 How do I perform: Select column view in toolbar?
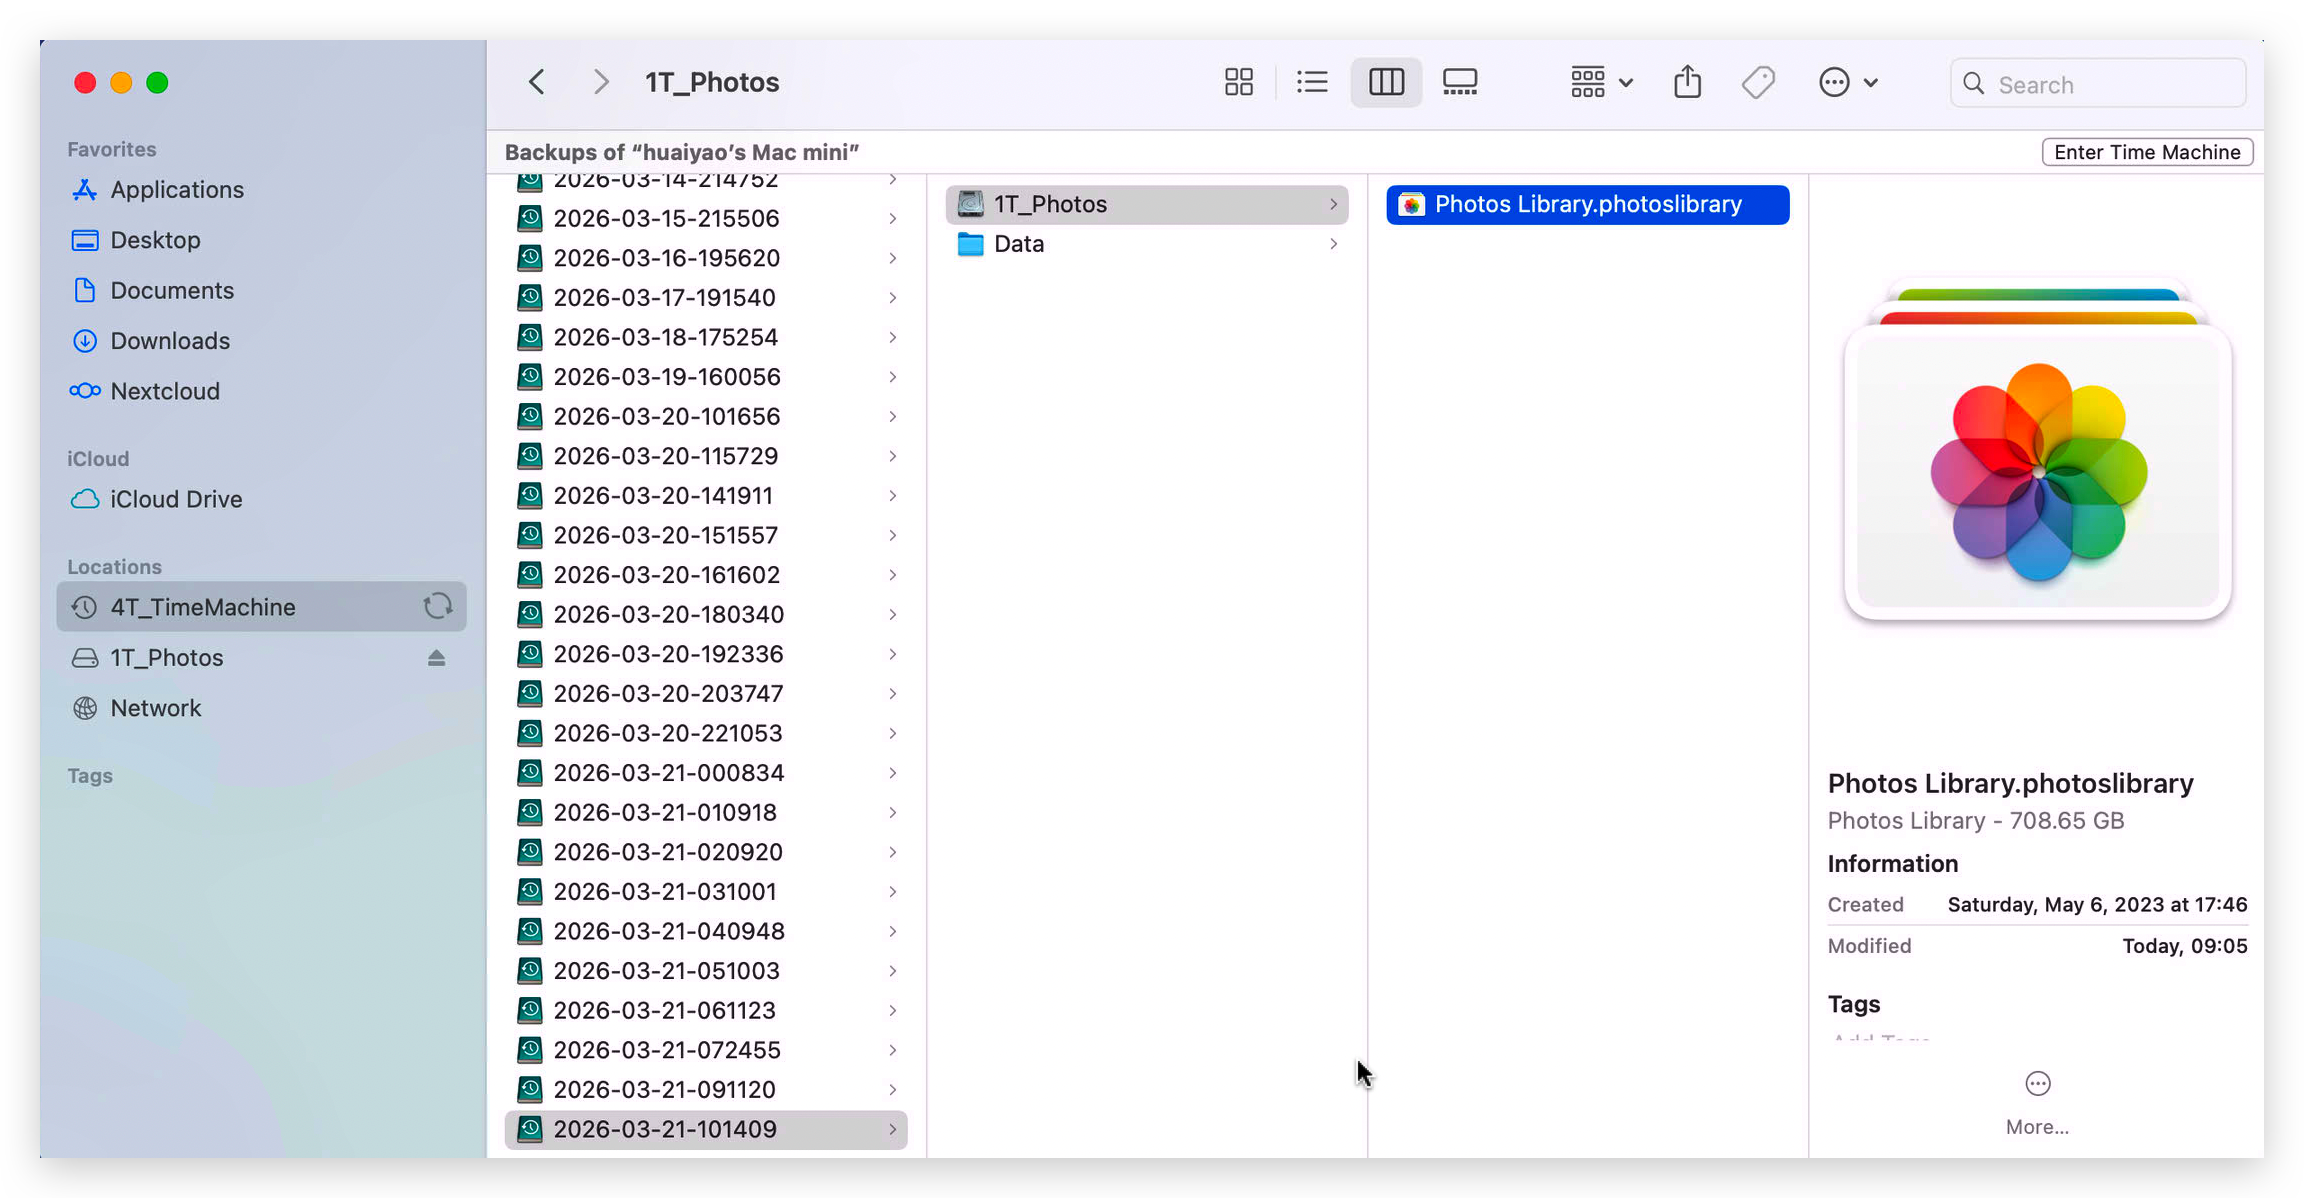pos(1386,82)
